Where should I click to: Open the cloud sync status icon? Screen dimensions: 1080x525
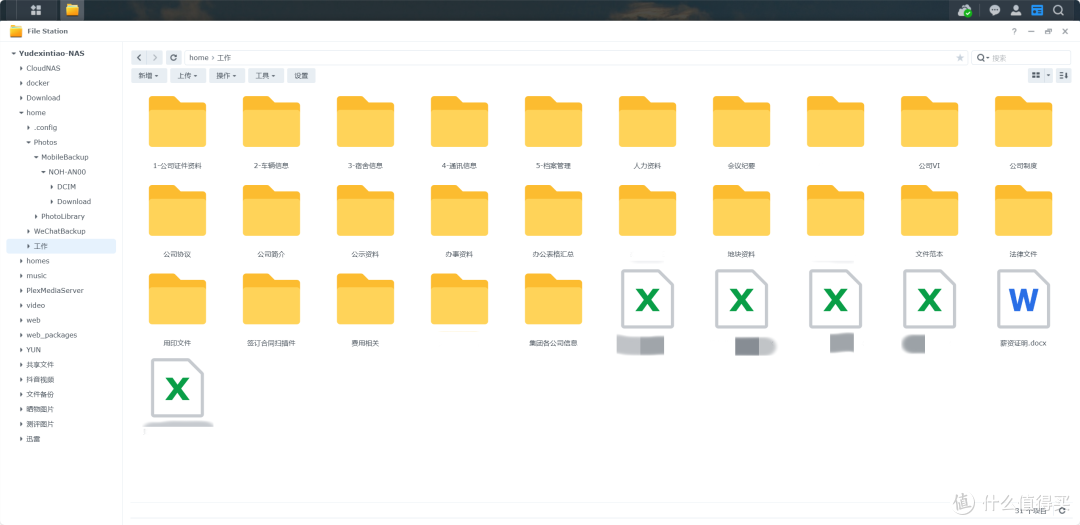click(x=966, y=10)
